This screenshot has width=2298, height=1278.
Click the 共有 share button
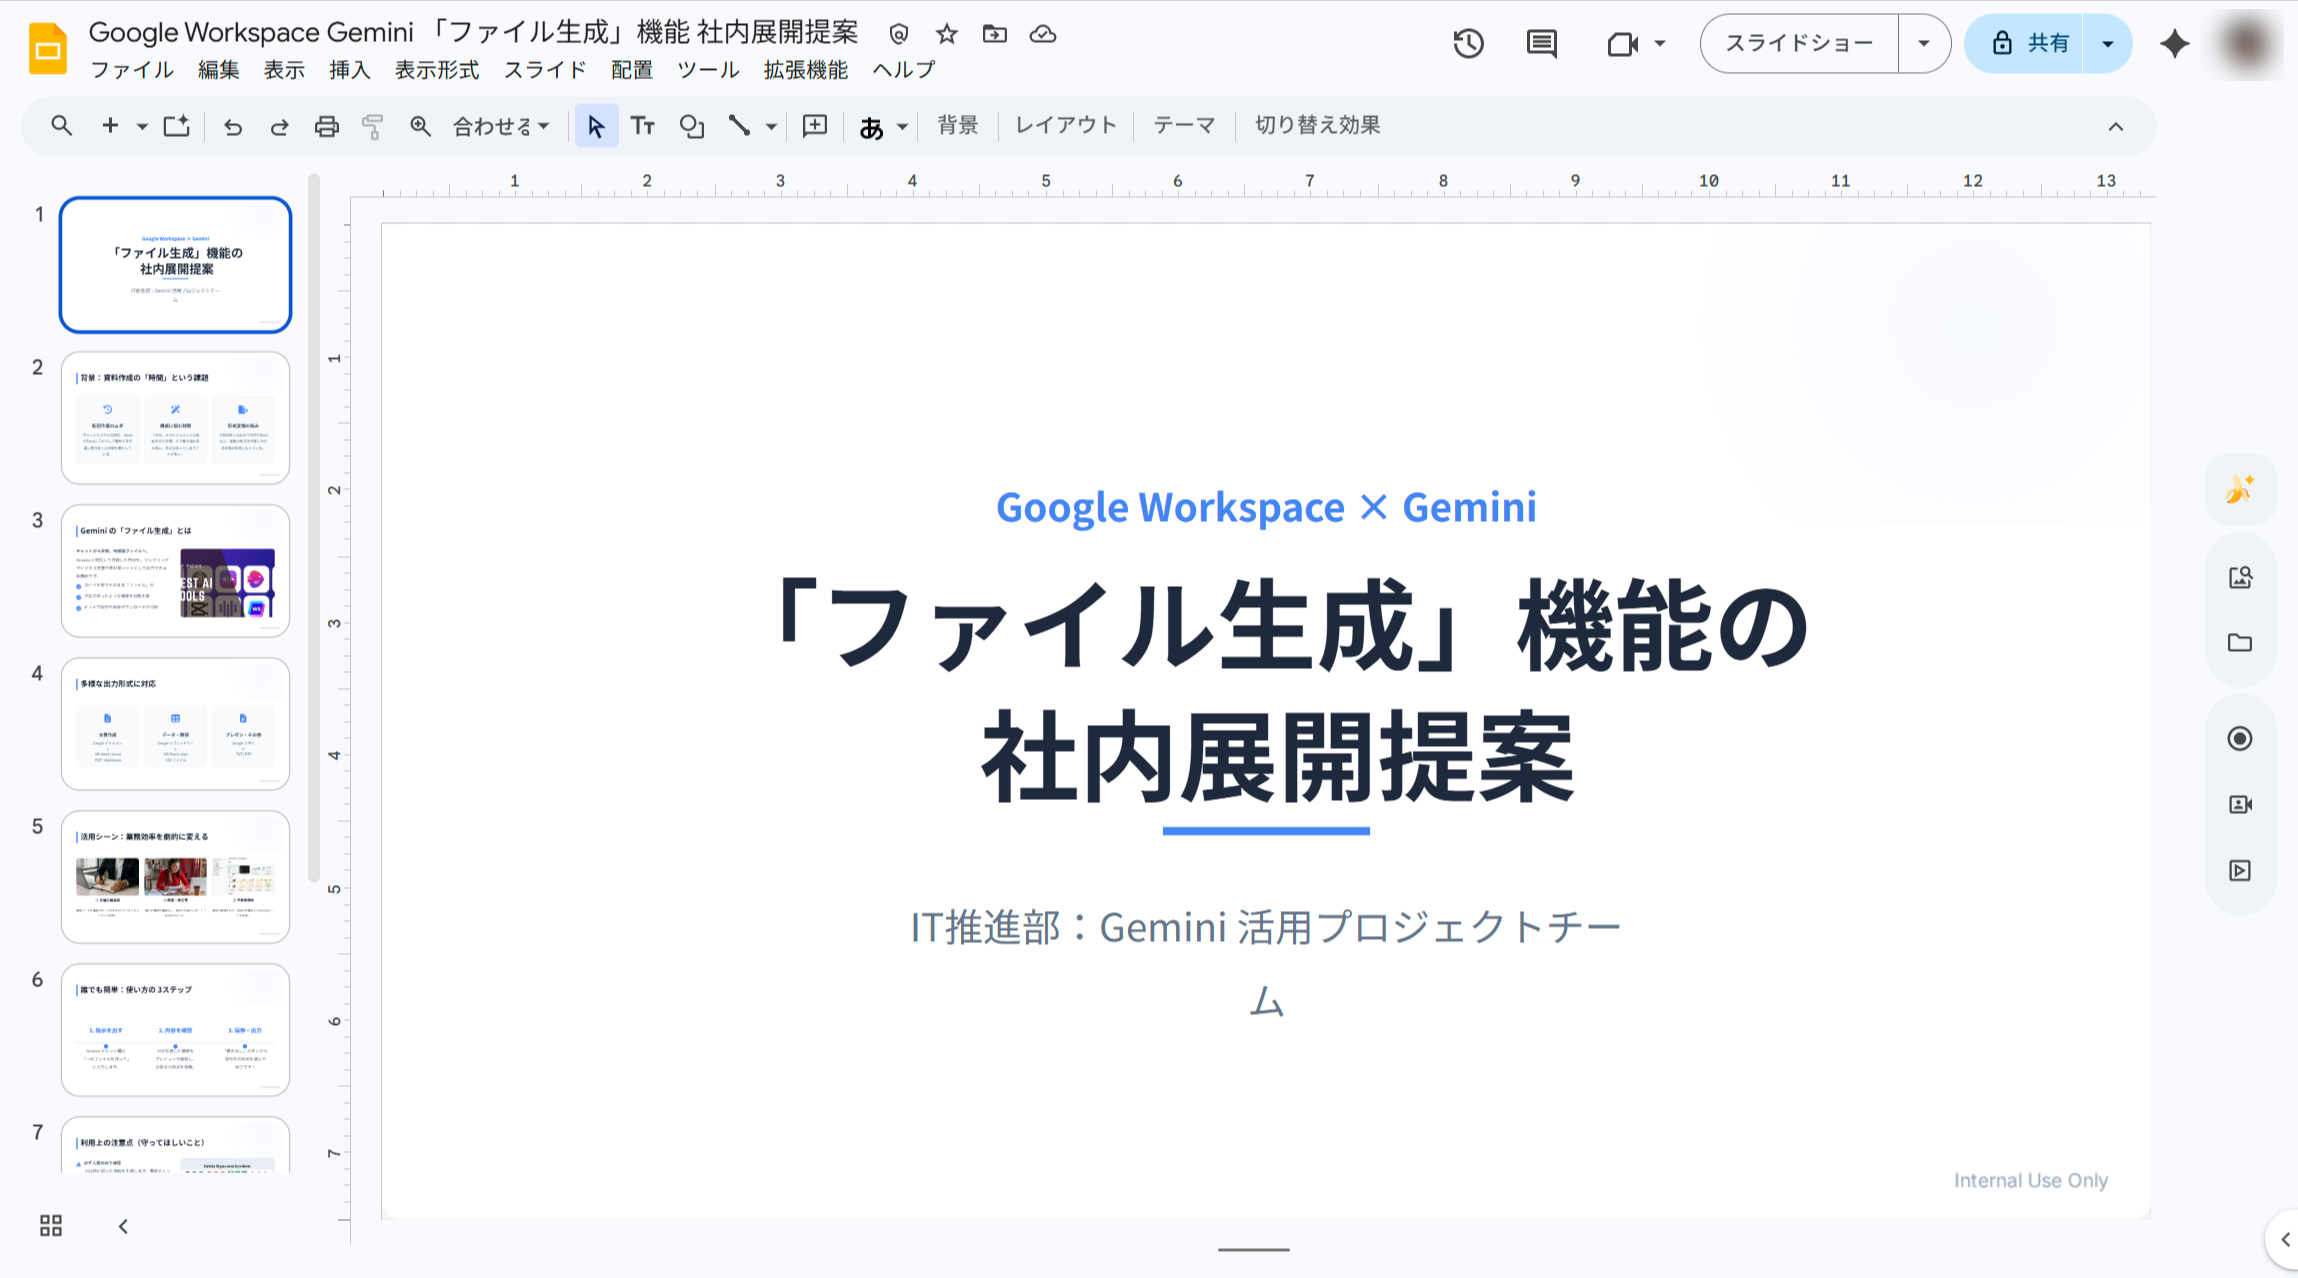tap(2025, 43)
